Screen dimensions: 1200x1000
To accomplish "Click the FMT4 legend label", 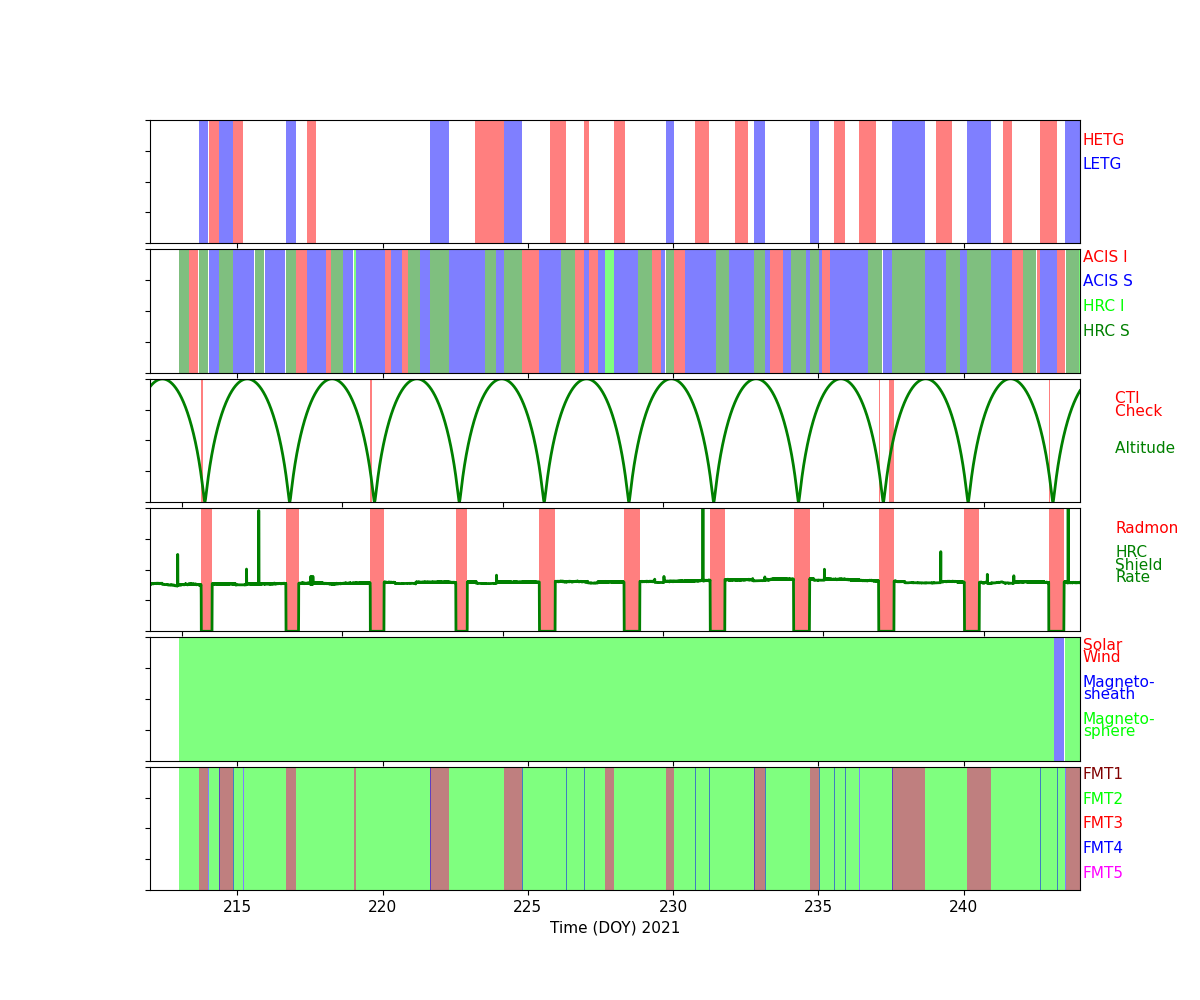I will (1102, 848).
